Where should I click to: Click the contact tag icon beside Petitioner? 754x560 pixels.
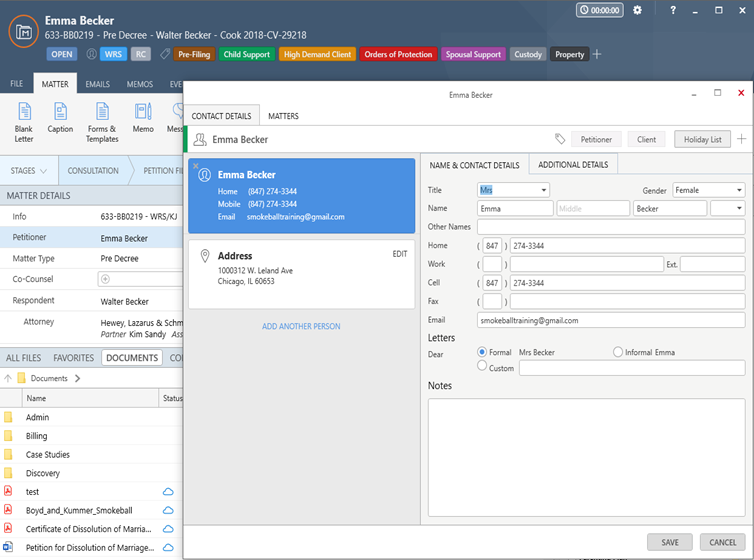[x=560, y=139]
